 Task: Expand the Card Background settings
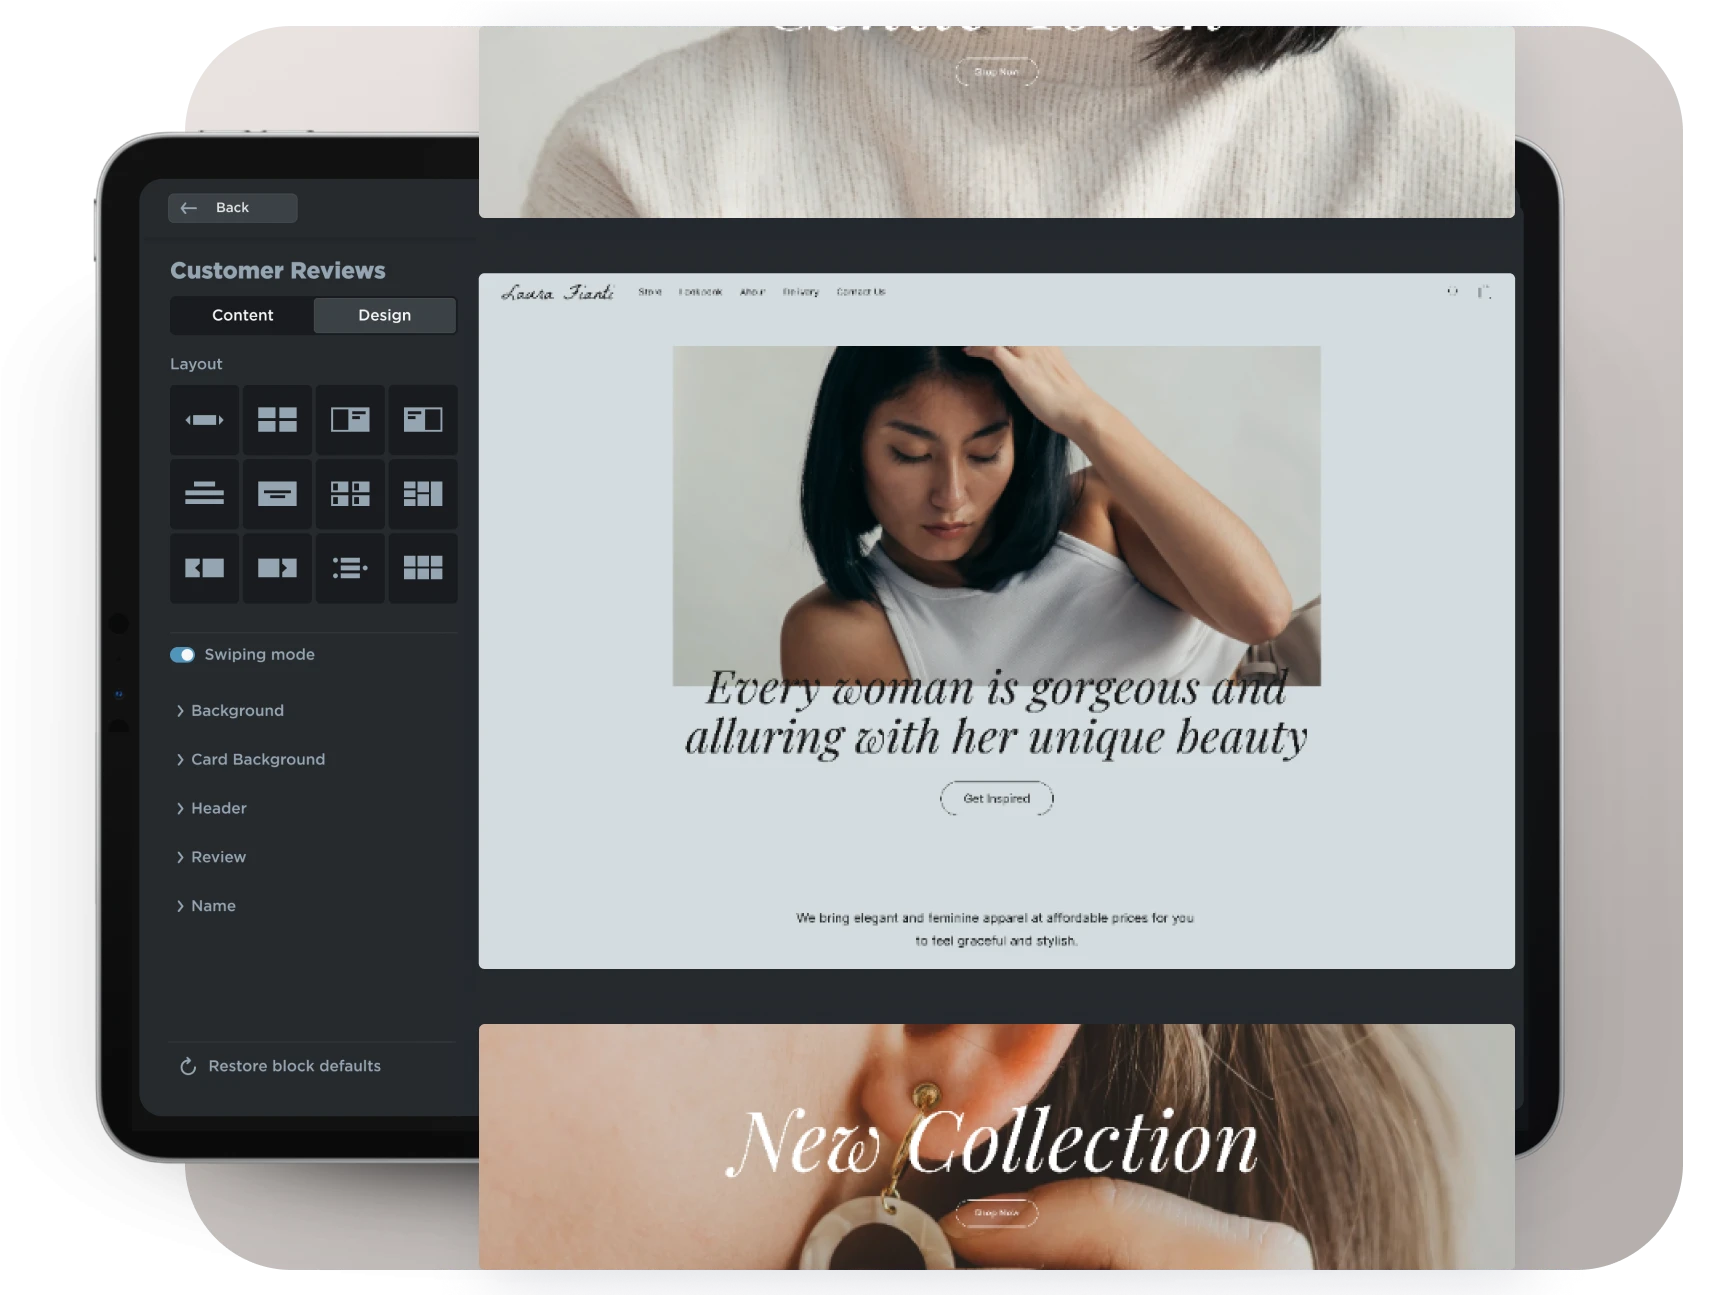(257, 760)
